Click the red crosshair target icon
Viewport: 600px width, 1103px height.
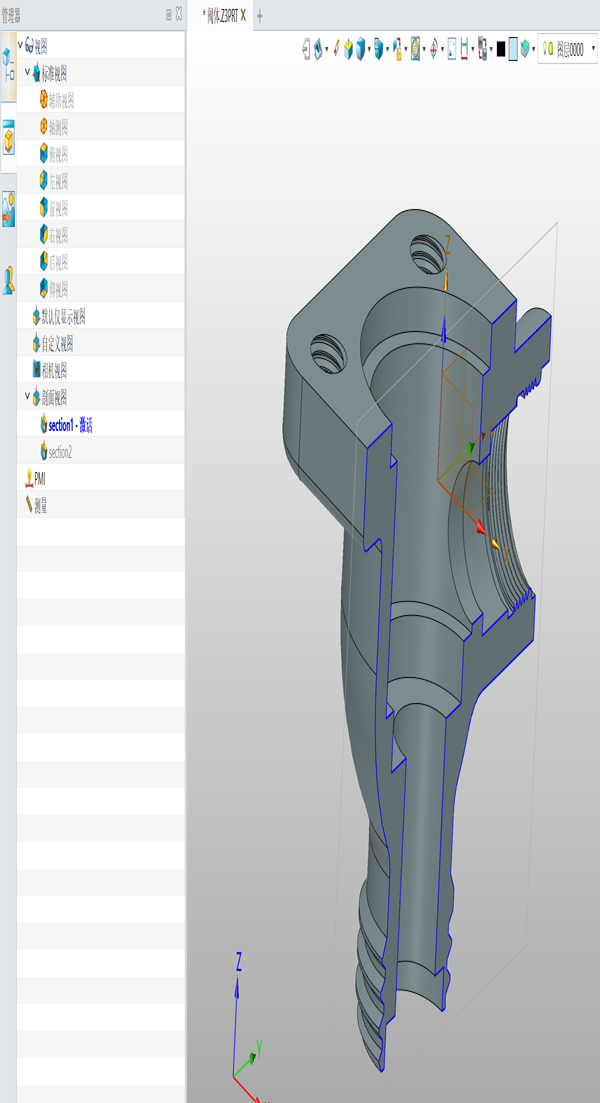coord(434,49)
